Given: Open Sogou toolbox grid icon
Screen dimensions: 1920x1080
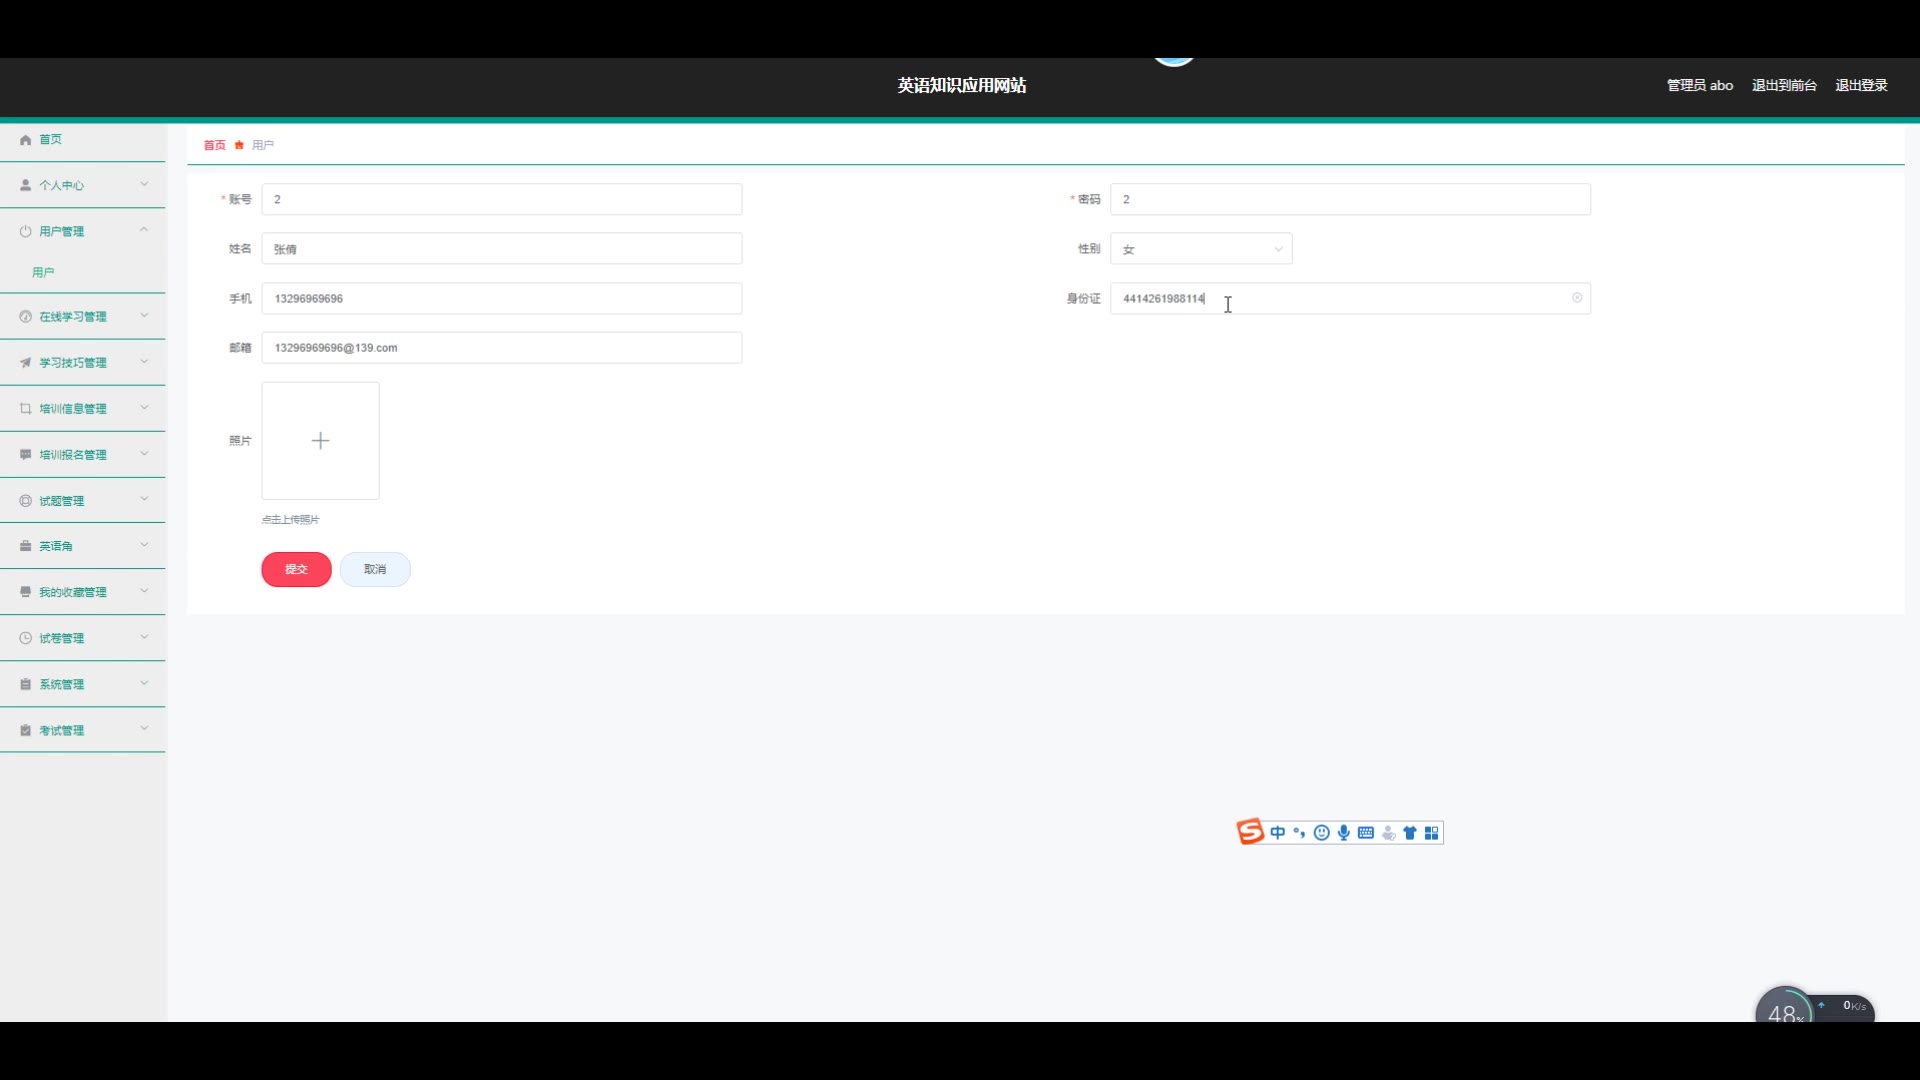Looking at the screenshot, I should pos(1432,833).
